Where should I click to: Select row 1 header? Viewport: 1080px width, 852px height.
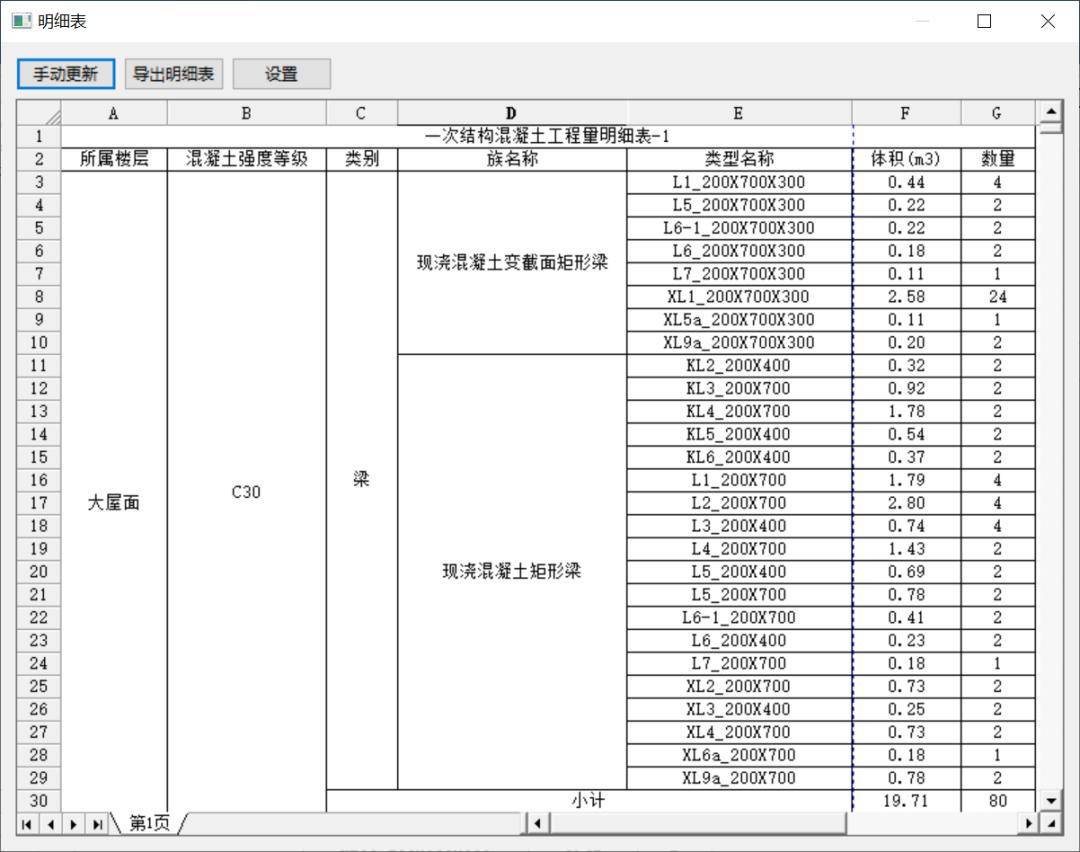coord(39,136)
